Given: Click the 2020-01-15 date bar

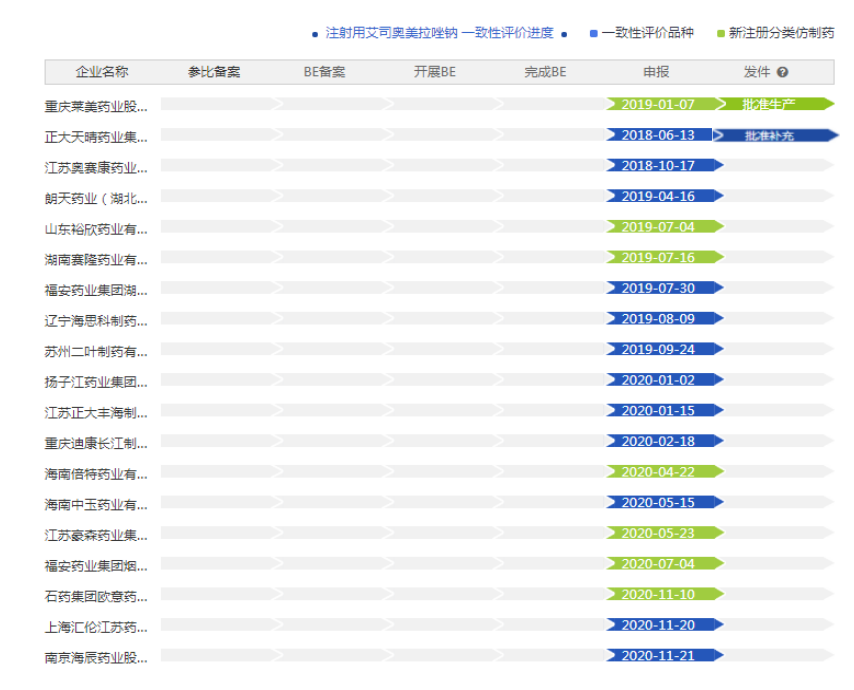Looking at the screenshot, I should click(x=665, y=410).
